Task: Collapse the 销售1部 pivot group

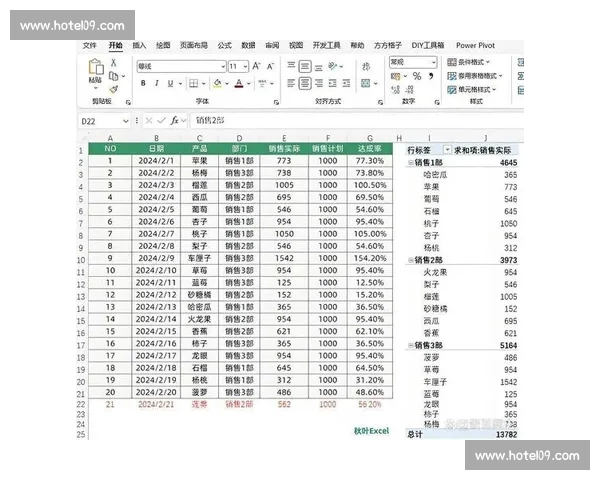Action: tap(411, 163)
